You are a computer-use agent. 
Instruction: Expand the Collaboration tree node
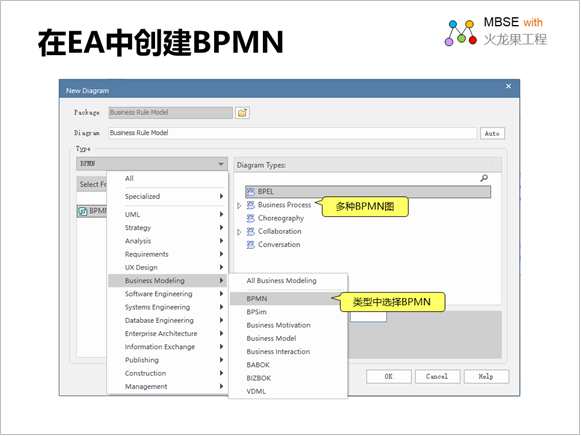tap(239, 232)
